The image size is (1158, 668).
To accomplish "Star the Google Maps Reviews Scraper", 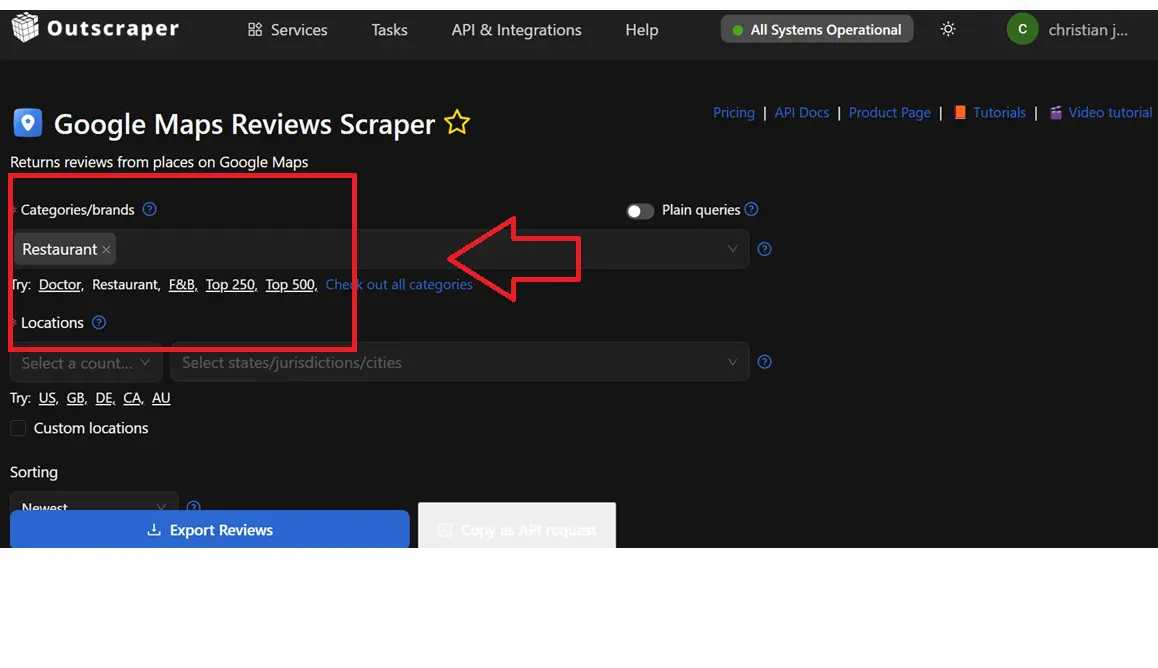I will tap(457, 123).
